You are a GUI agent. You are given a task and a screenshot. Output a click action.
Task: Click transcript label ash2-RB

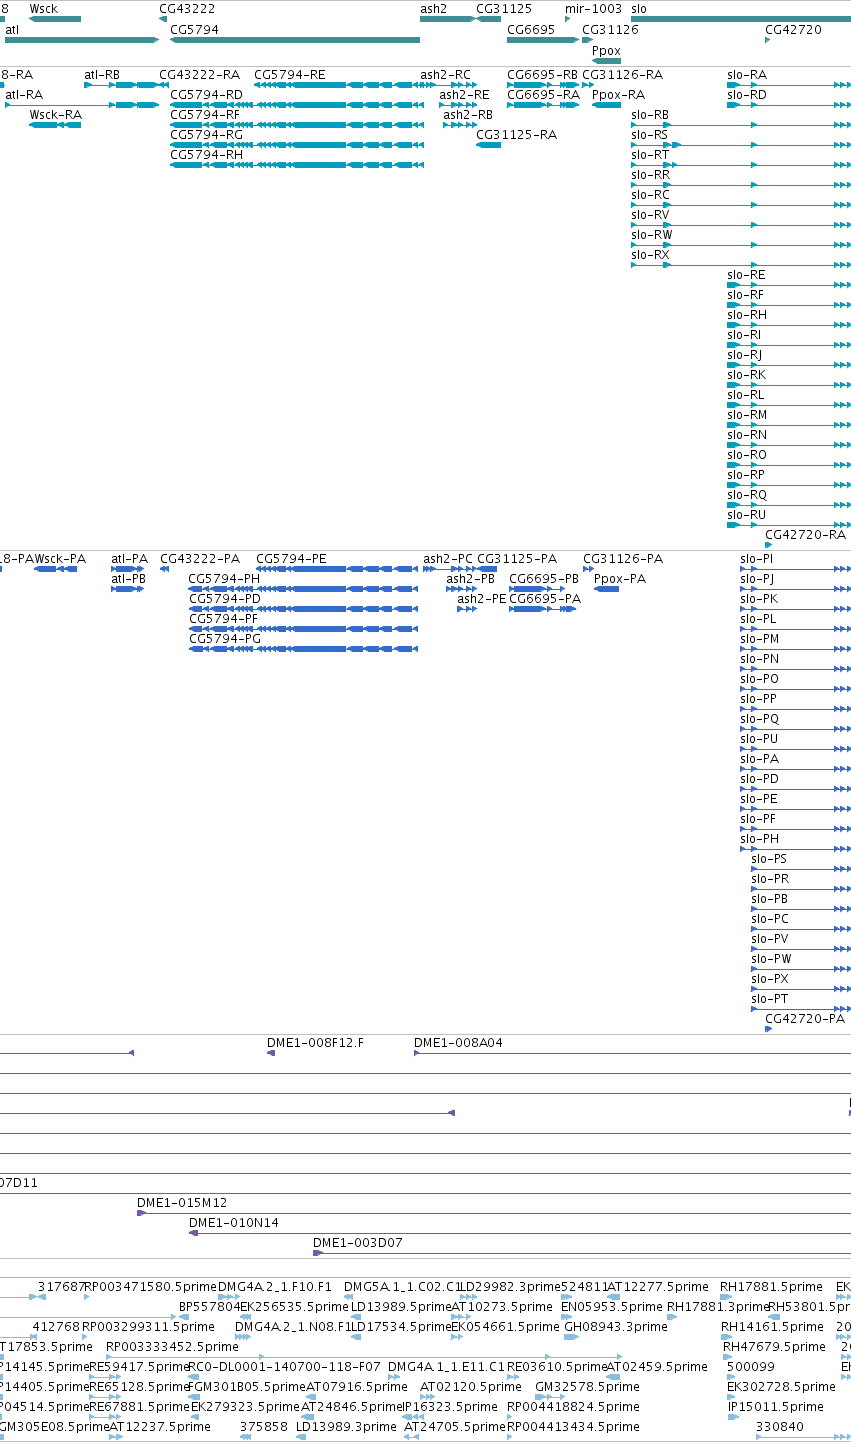tap(468, 115)
